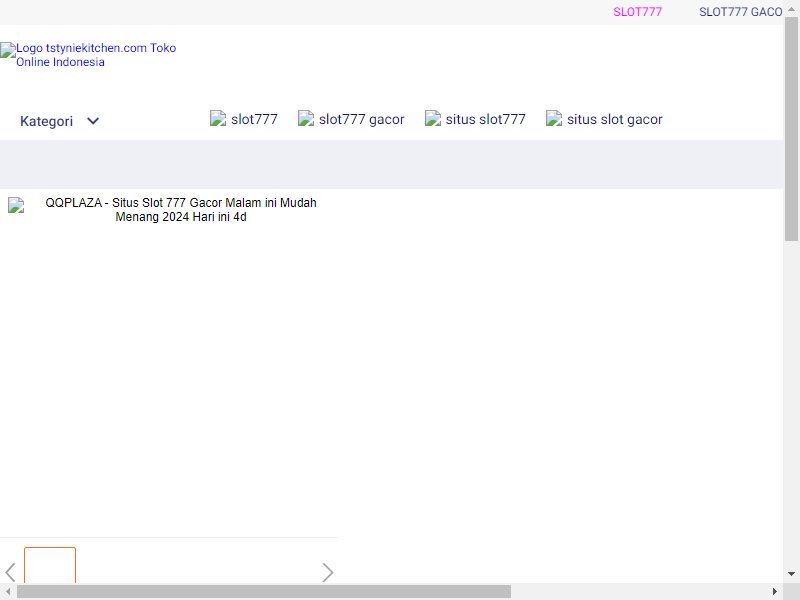
Task: Go to the next thumbnail with right arrow
Action: coord(328,572)
